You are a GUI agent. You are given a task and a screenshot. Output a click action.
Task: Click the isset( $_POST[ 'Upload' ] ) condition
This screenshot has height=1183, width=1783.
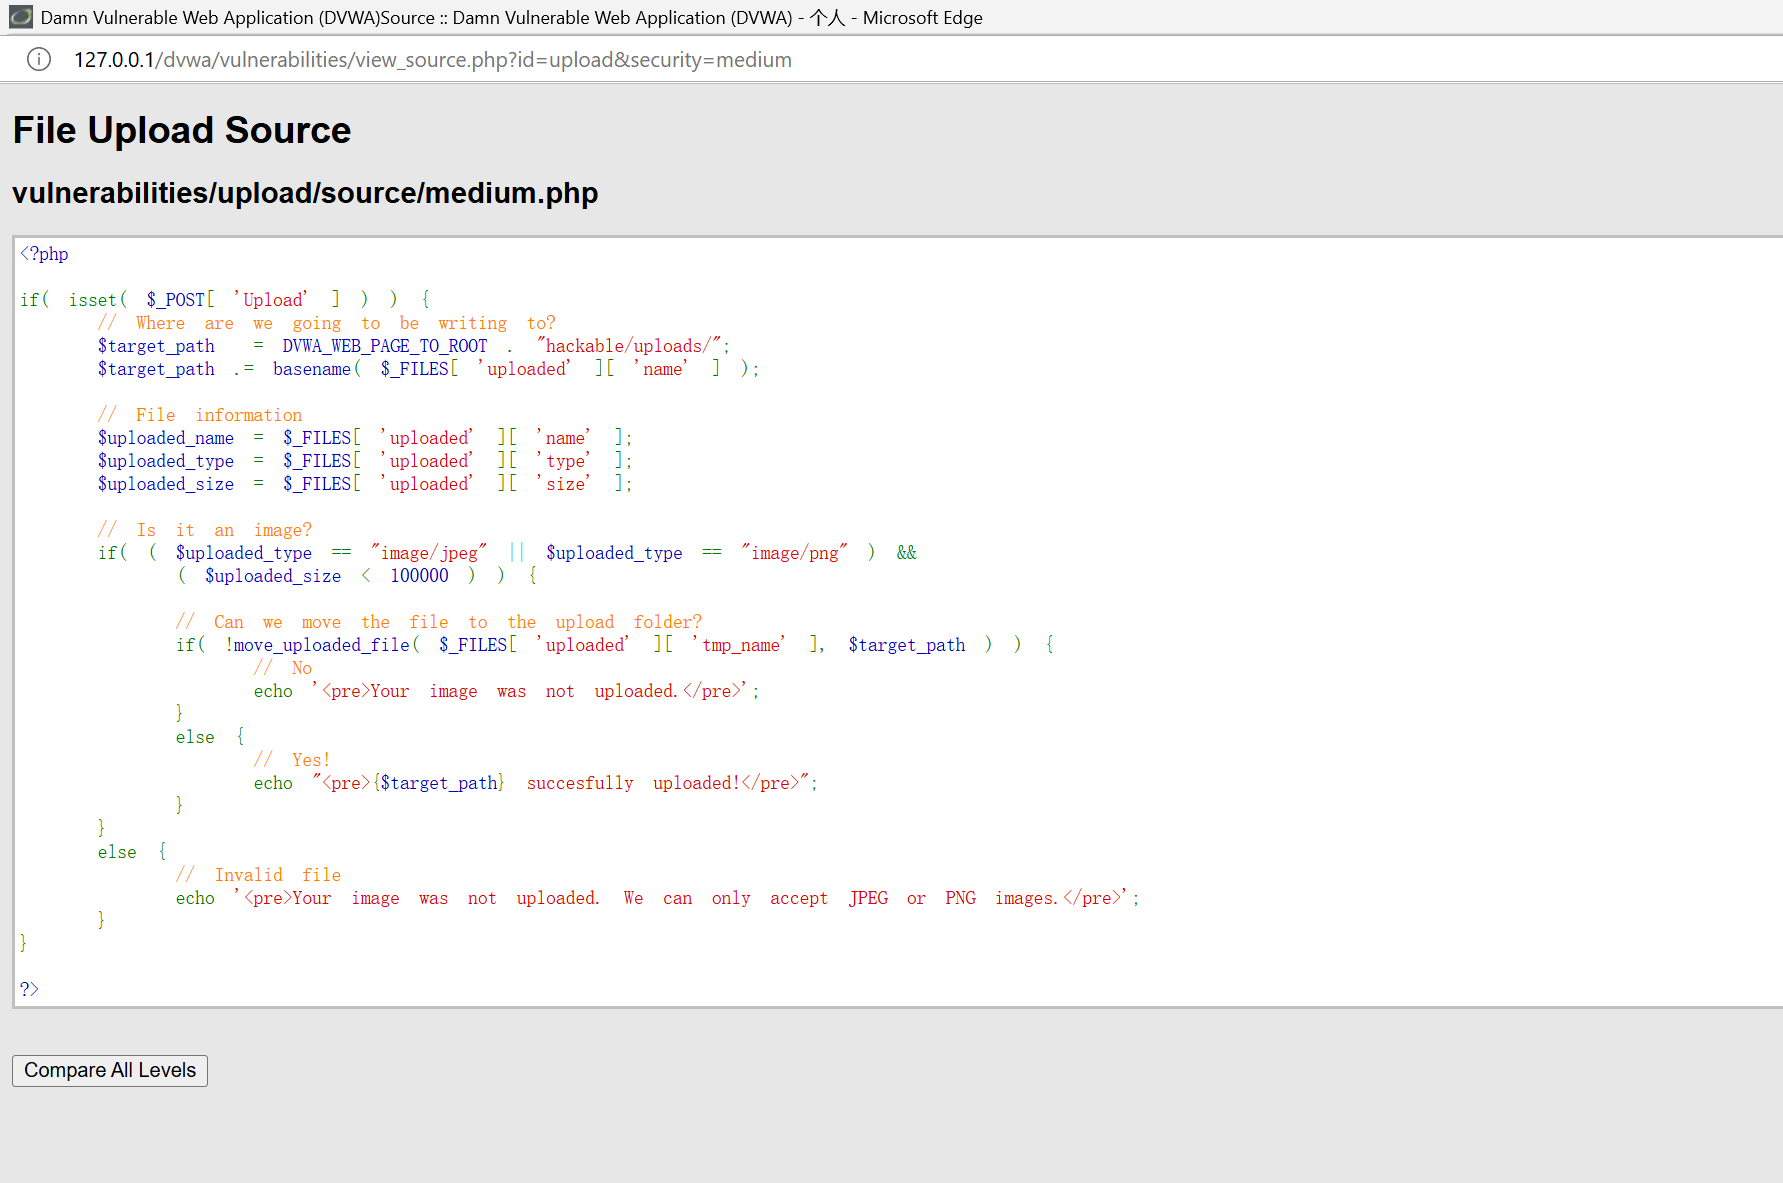[233, 300]
